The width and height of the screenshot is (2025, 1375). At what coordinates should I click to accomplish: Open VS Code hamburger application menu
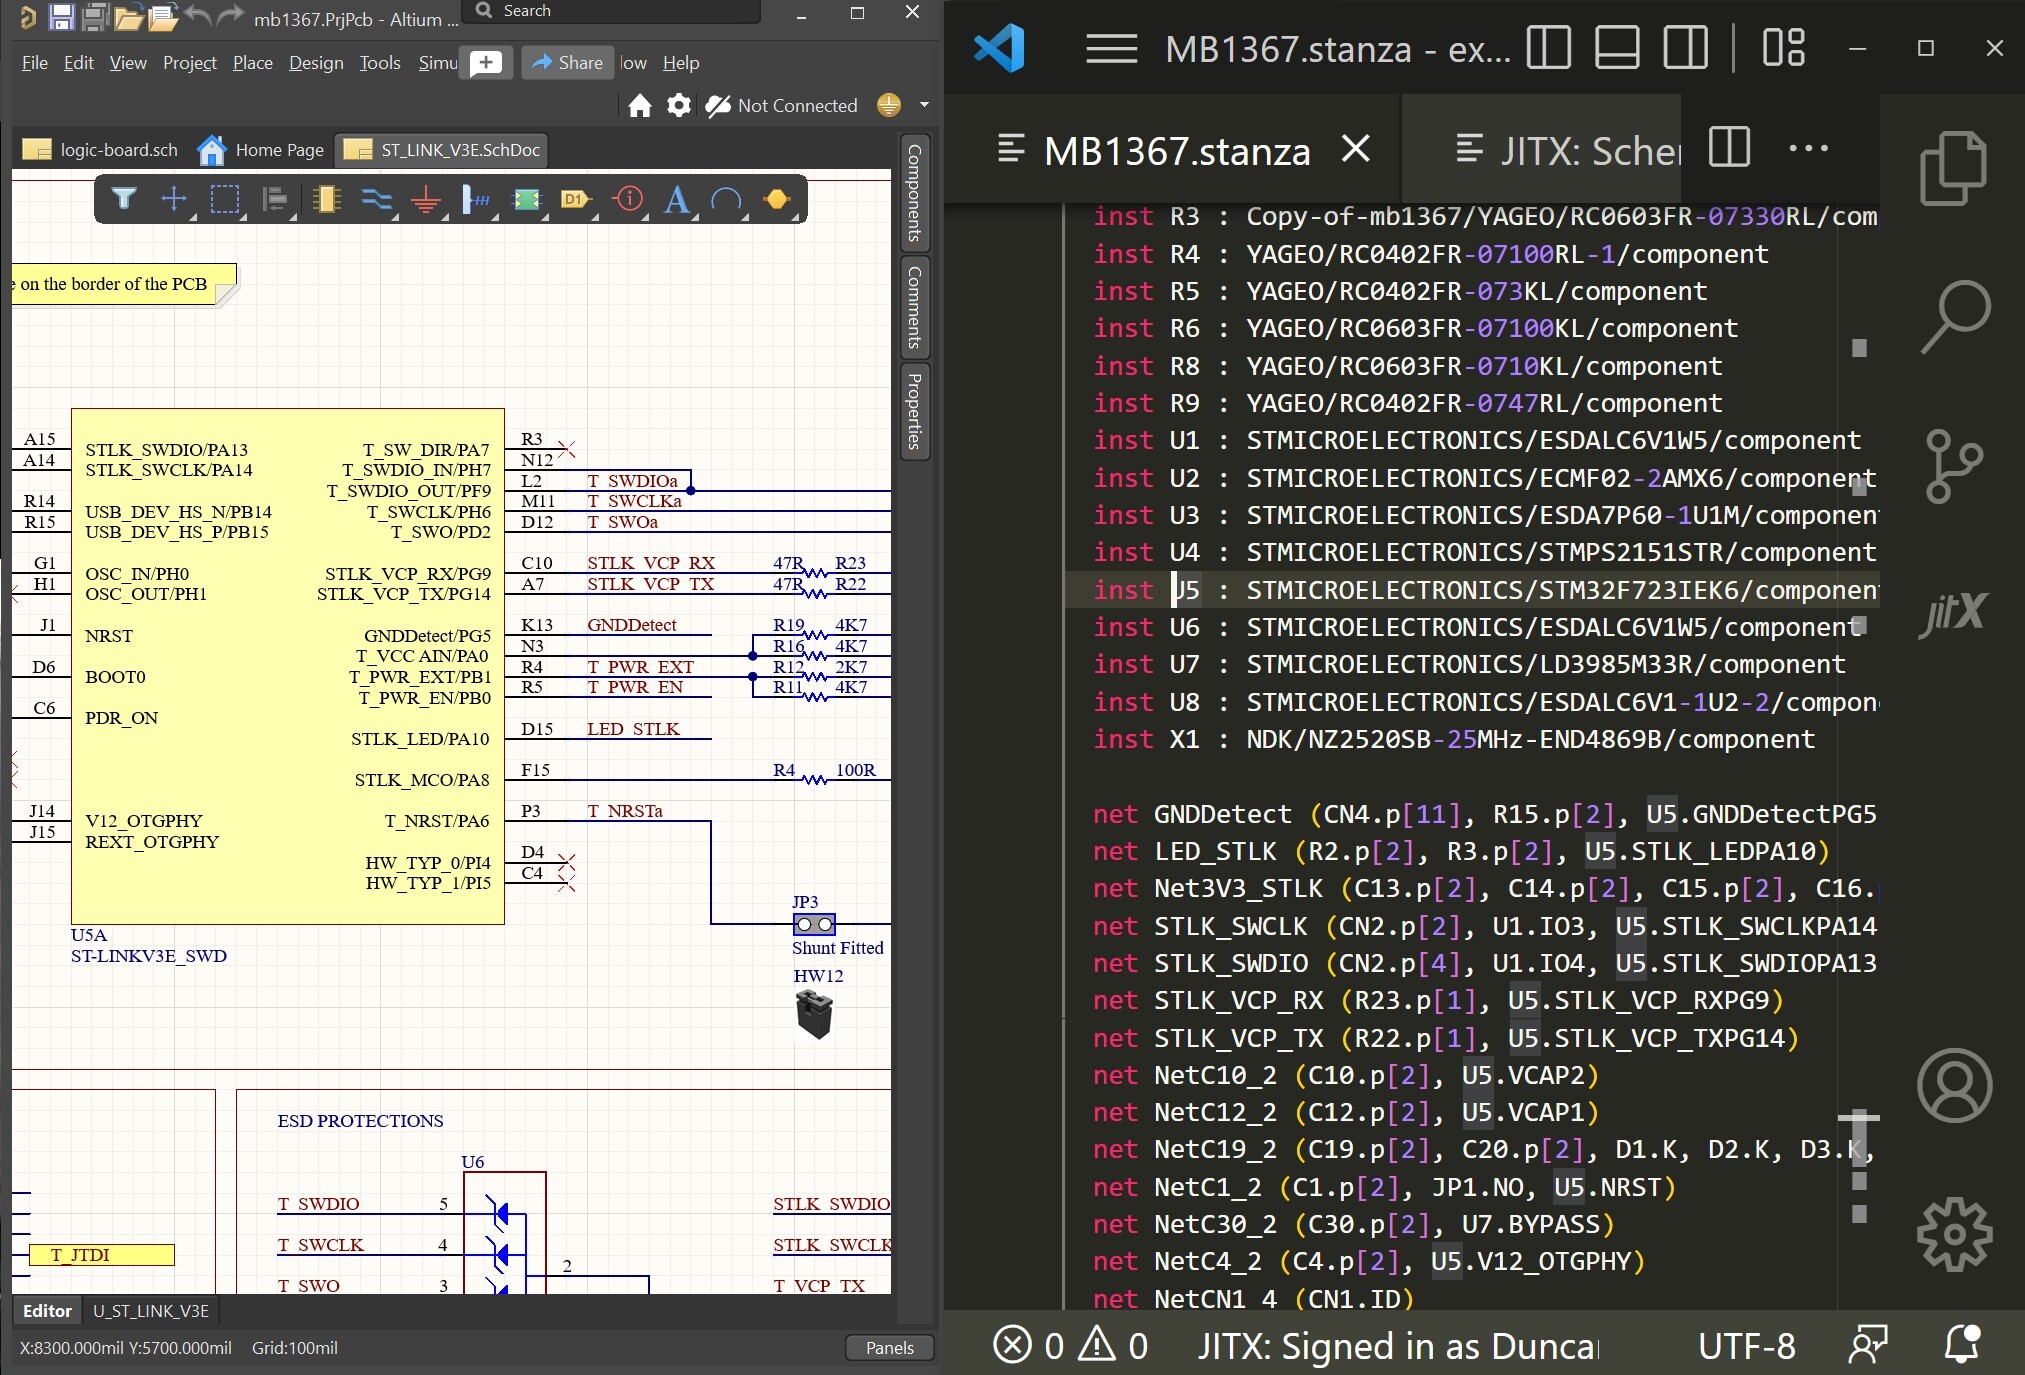click(1111, 48)
